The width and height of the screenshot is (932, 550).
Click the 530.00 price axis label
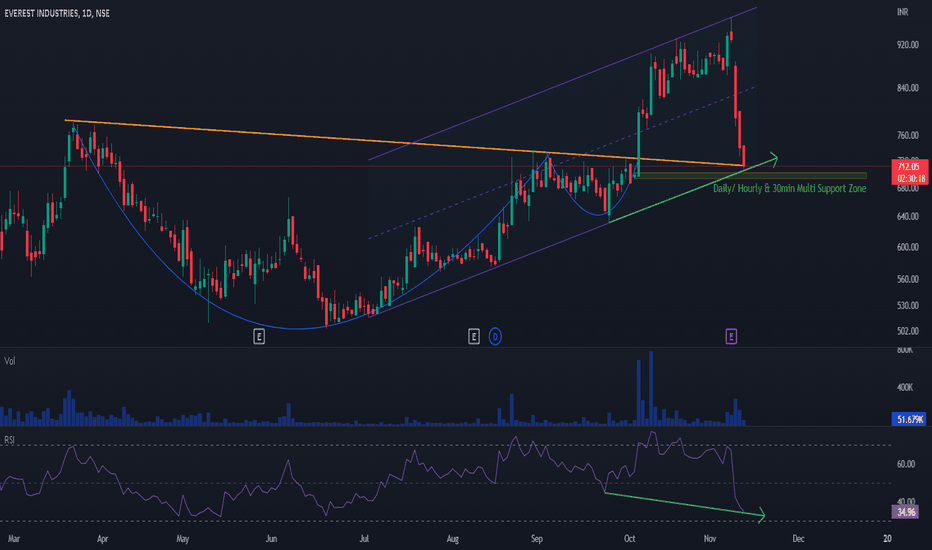pyautogui.click(x=908, y=306)
